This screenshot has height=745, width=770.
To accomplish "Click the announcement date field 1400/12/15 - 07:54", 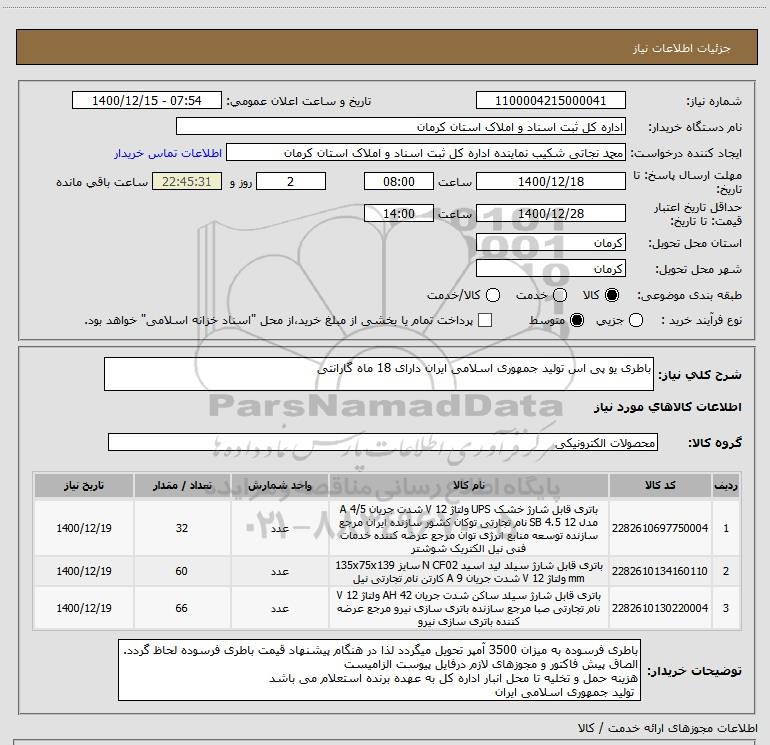I will pyautogui.click(x=147, y=101).
